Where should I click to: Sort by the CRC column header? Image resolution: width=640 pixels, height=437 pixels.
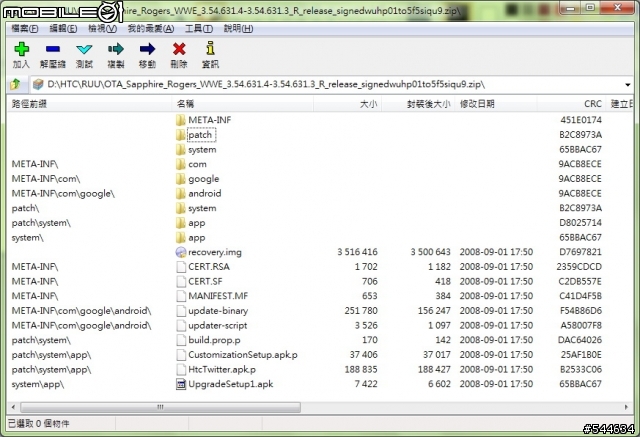click(x=571, y=104)
